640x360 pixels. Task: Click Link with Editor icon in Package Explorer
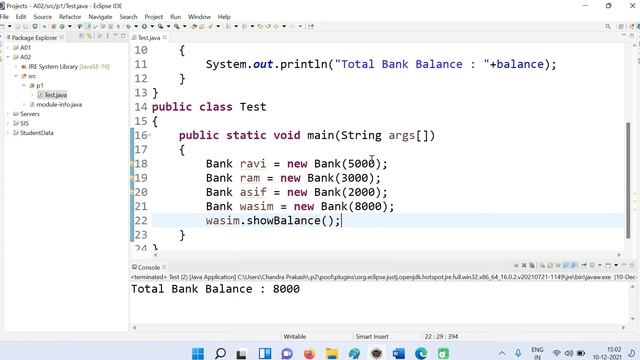click(89, 37)
